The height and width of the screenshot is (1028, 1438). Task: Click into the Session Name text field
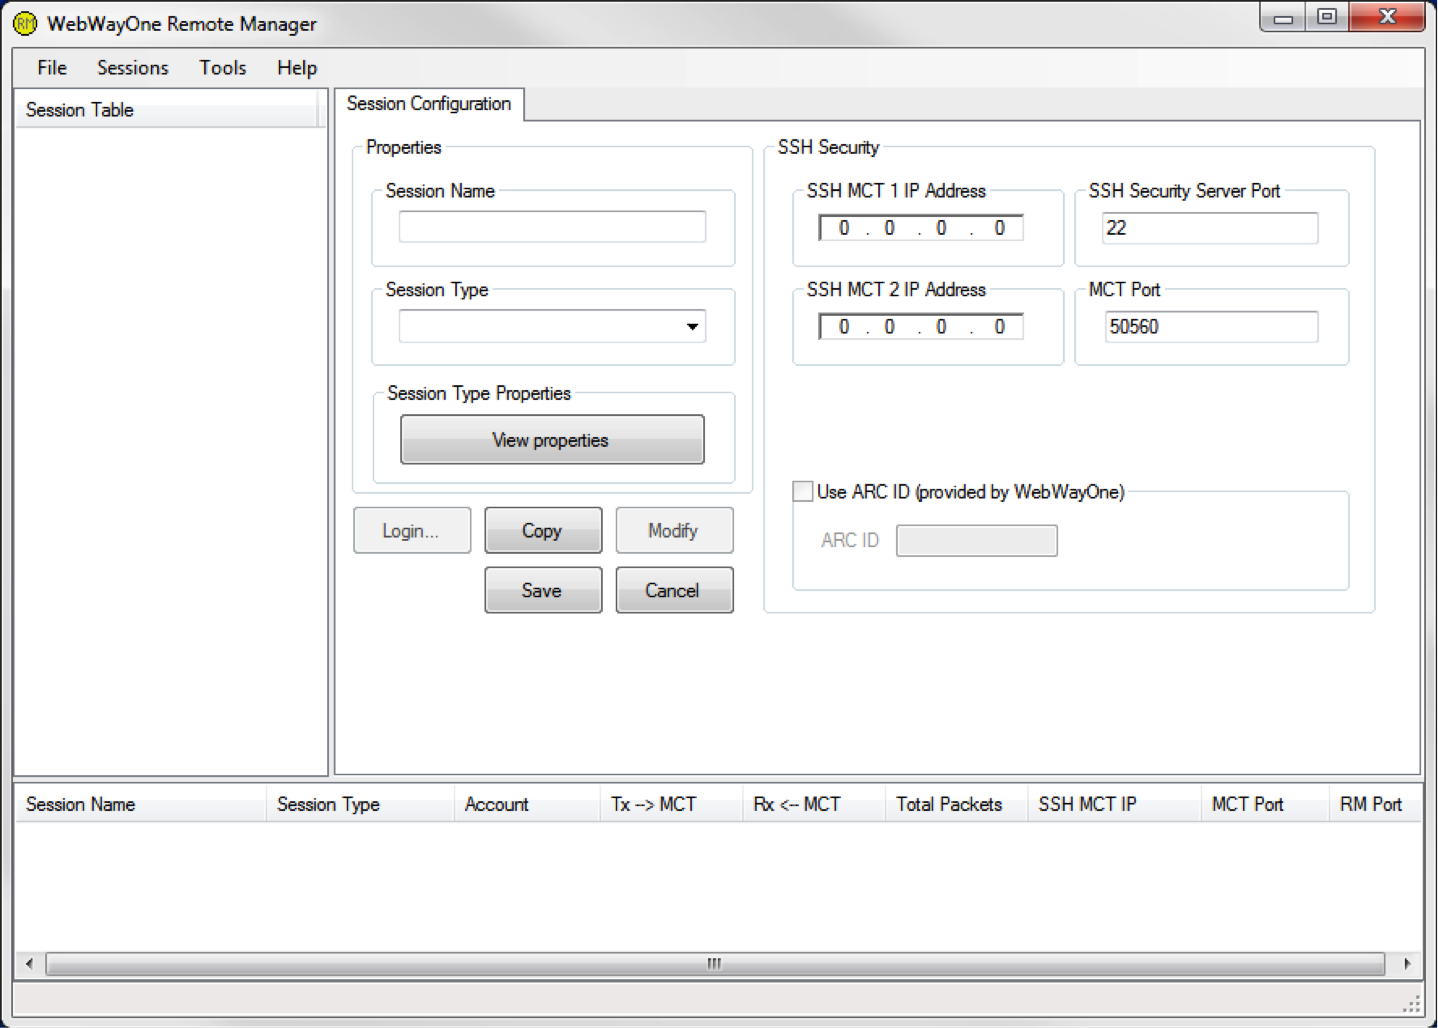coord(552,227)
